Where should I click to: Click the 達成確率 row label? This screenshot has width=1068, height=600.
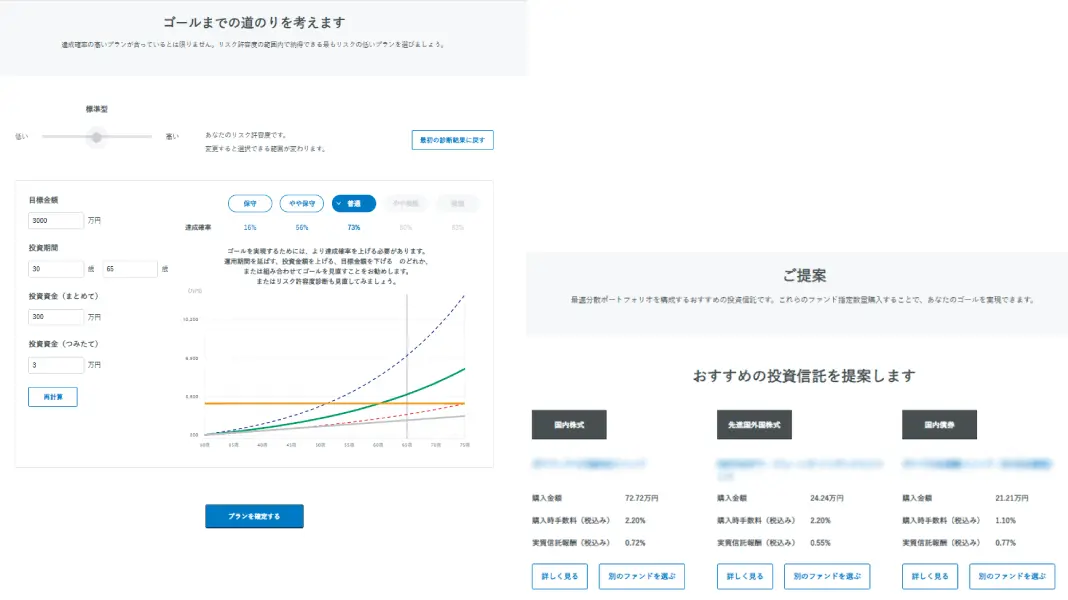tap(198, 227)
